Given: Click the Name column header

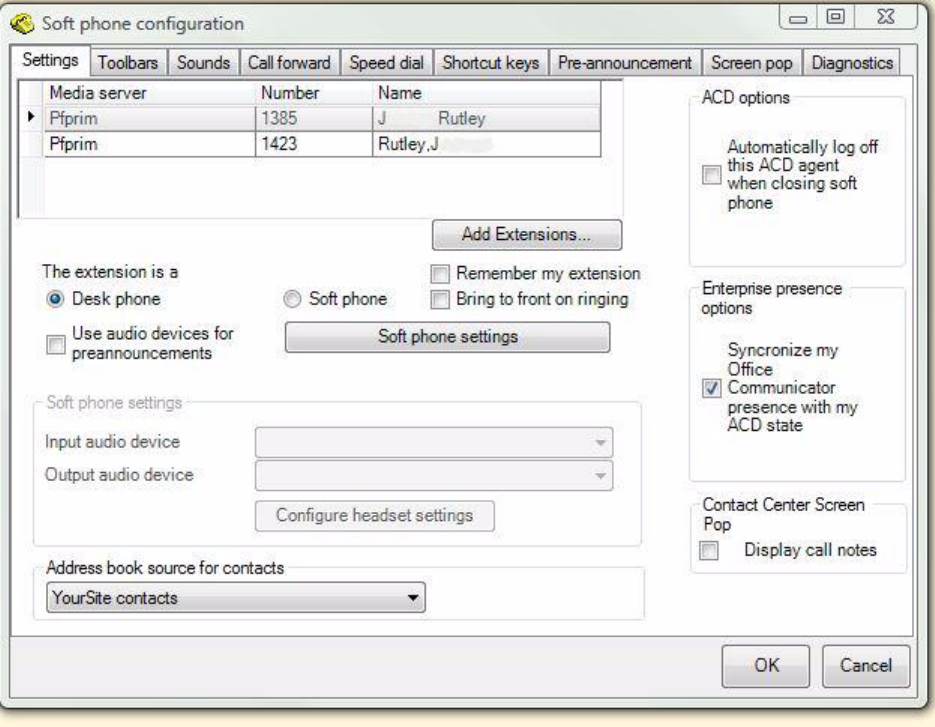Looking at the screenshot, I should 486,93.
